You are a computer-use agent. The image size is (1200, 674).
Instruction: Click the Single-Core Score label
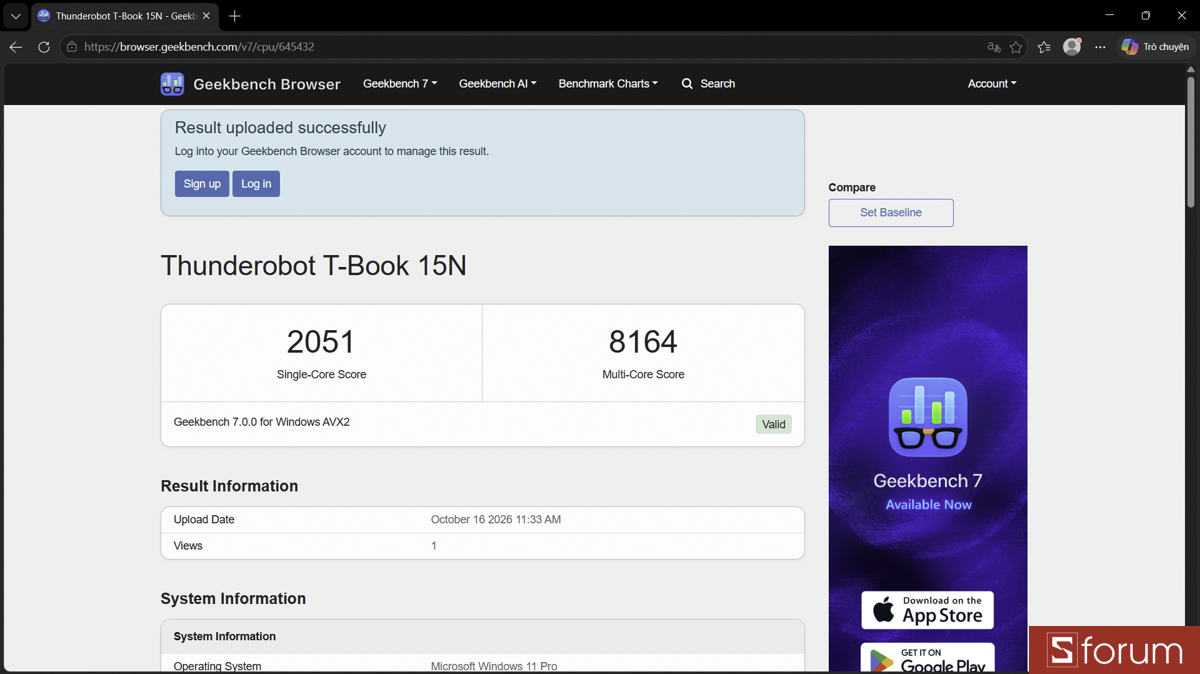click(321, 375)
